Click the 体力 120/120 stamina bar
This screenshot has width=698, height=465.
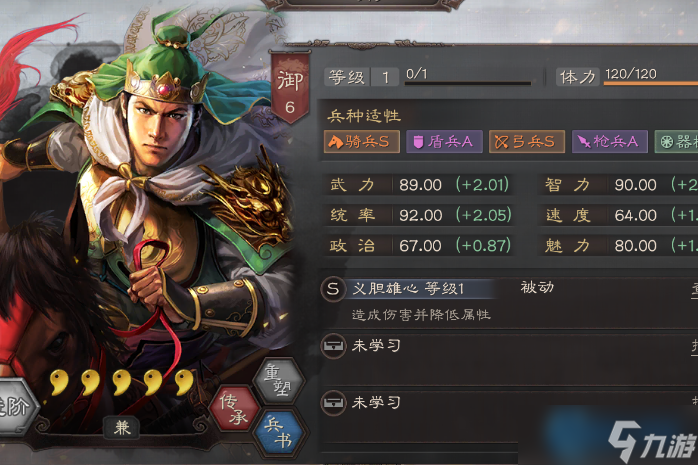point(651,83)
